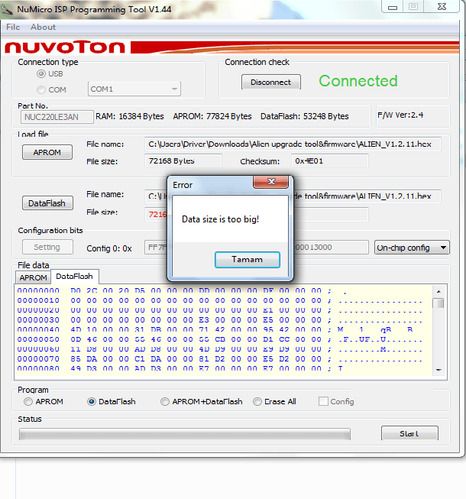Click the DataFlash: 53248 Bytes label
Image resolution: width=466 pixels, height=499 pixels.
[305, 116]
